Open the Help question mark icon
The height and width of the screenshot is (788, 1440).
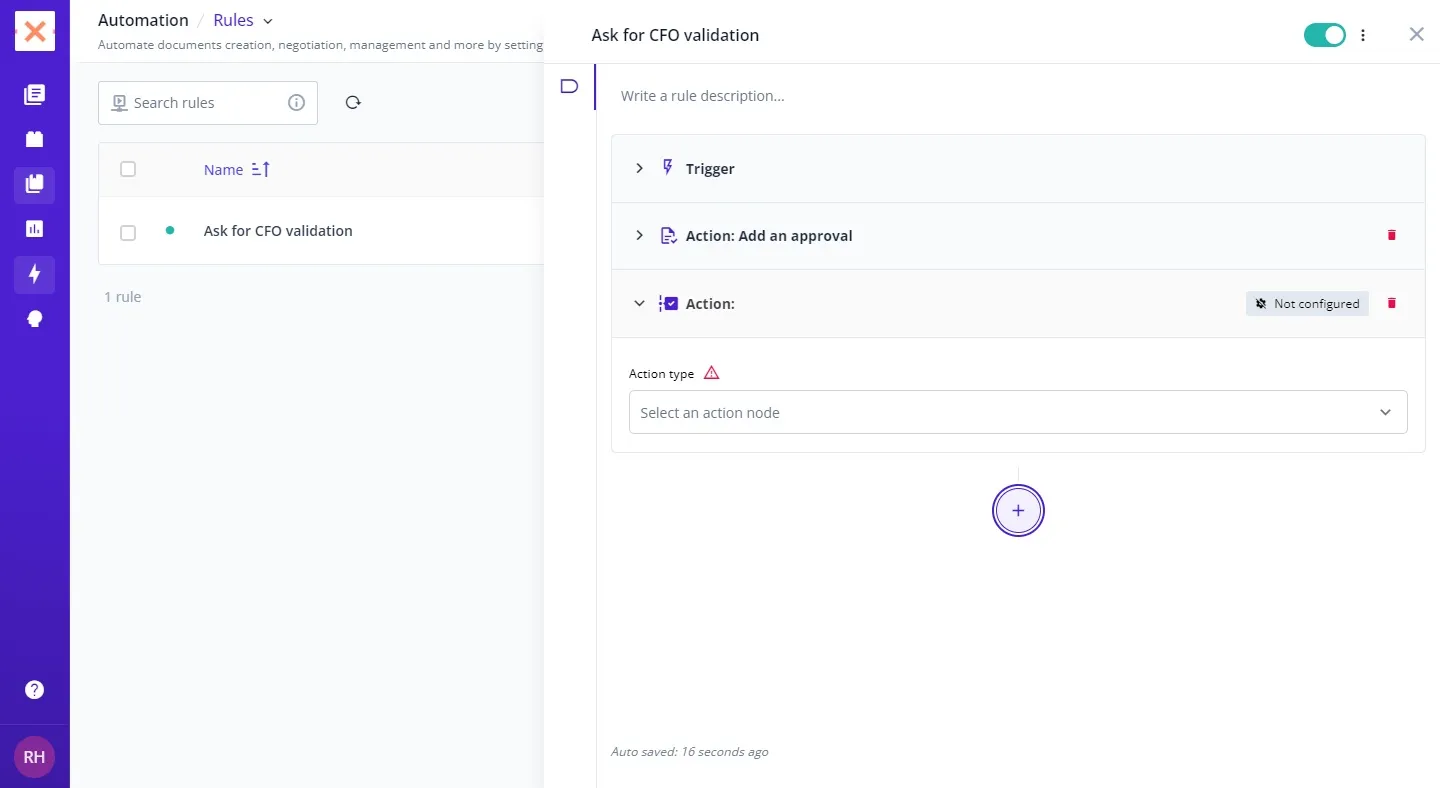[34, 689]
